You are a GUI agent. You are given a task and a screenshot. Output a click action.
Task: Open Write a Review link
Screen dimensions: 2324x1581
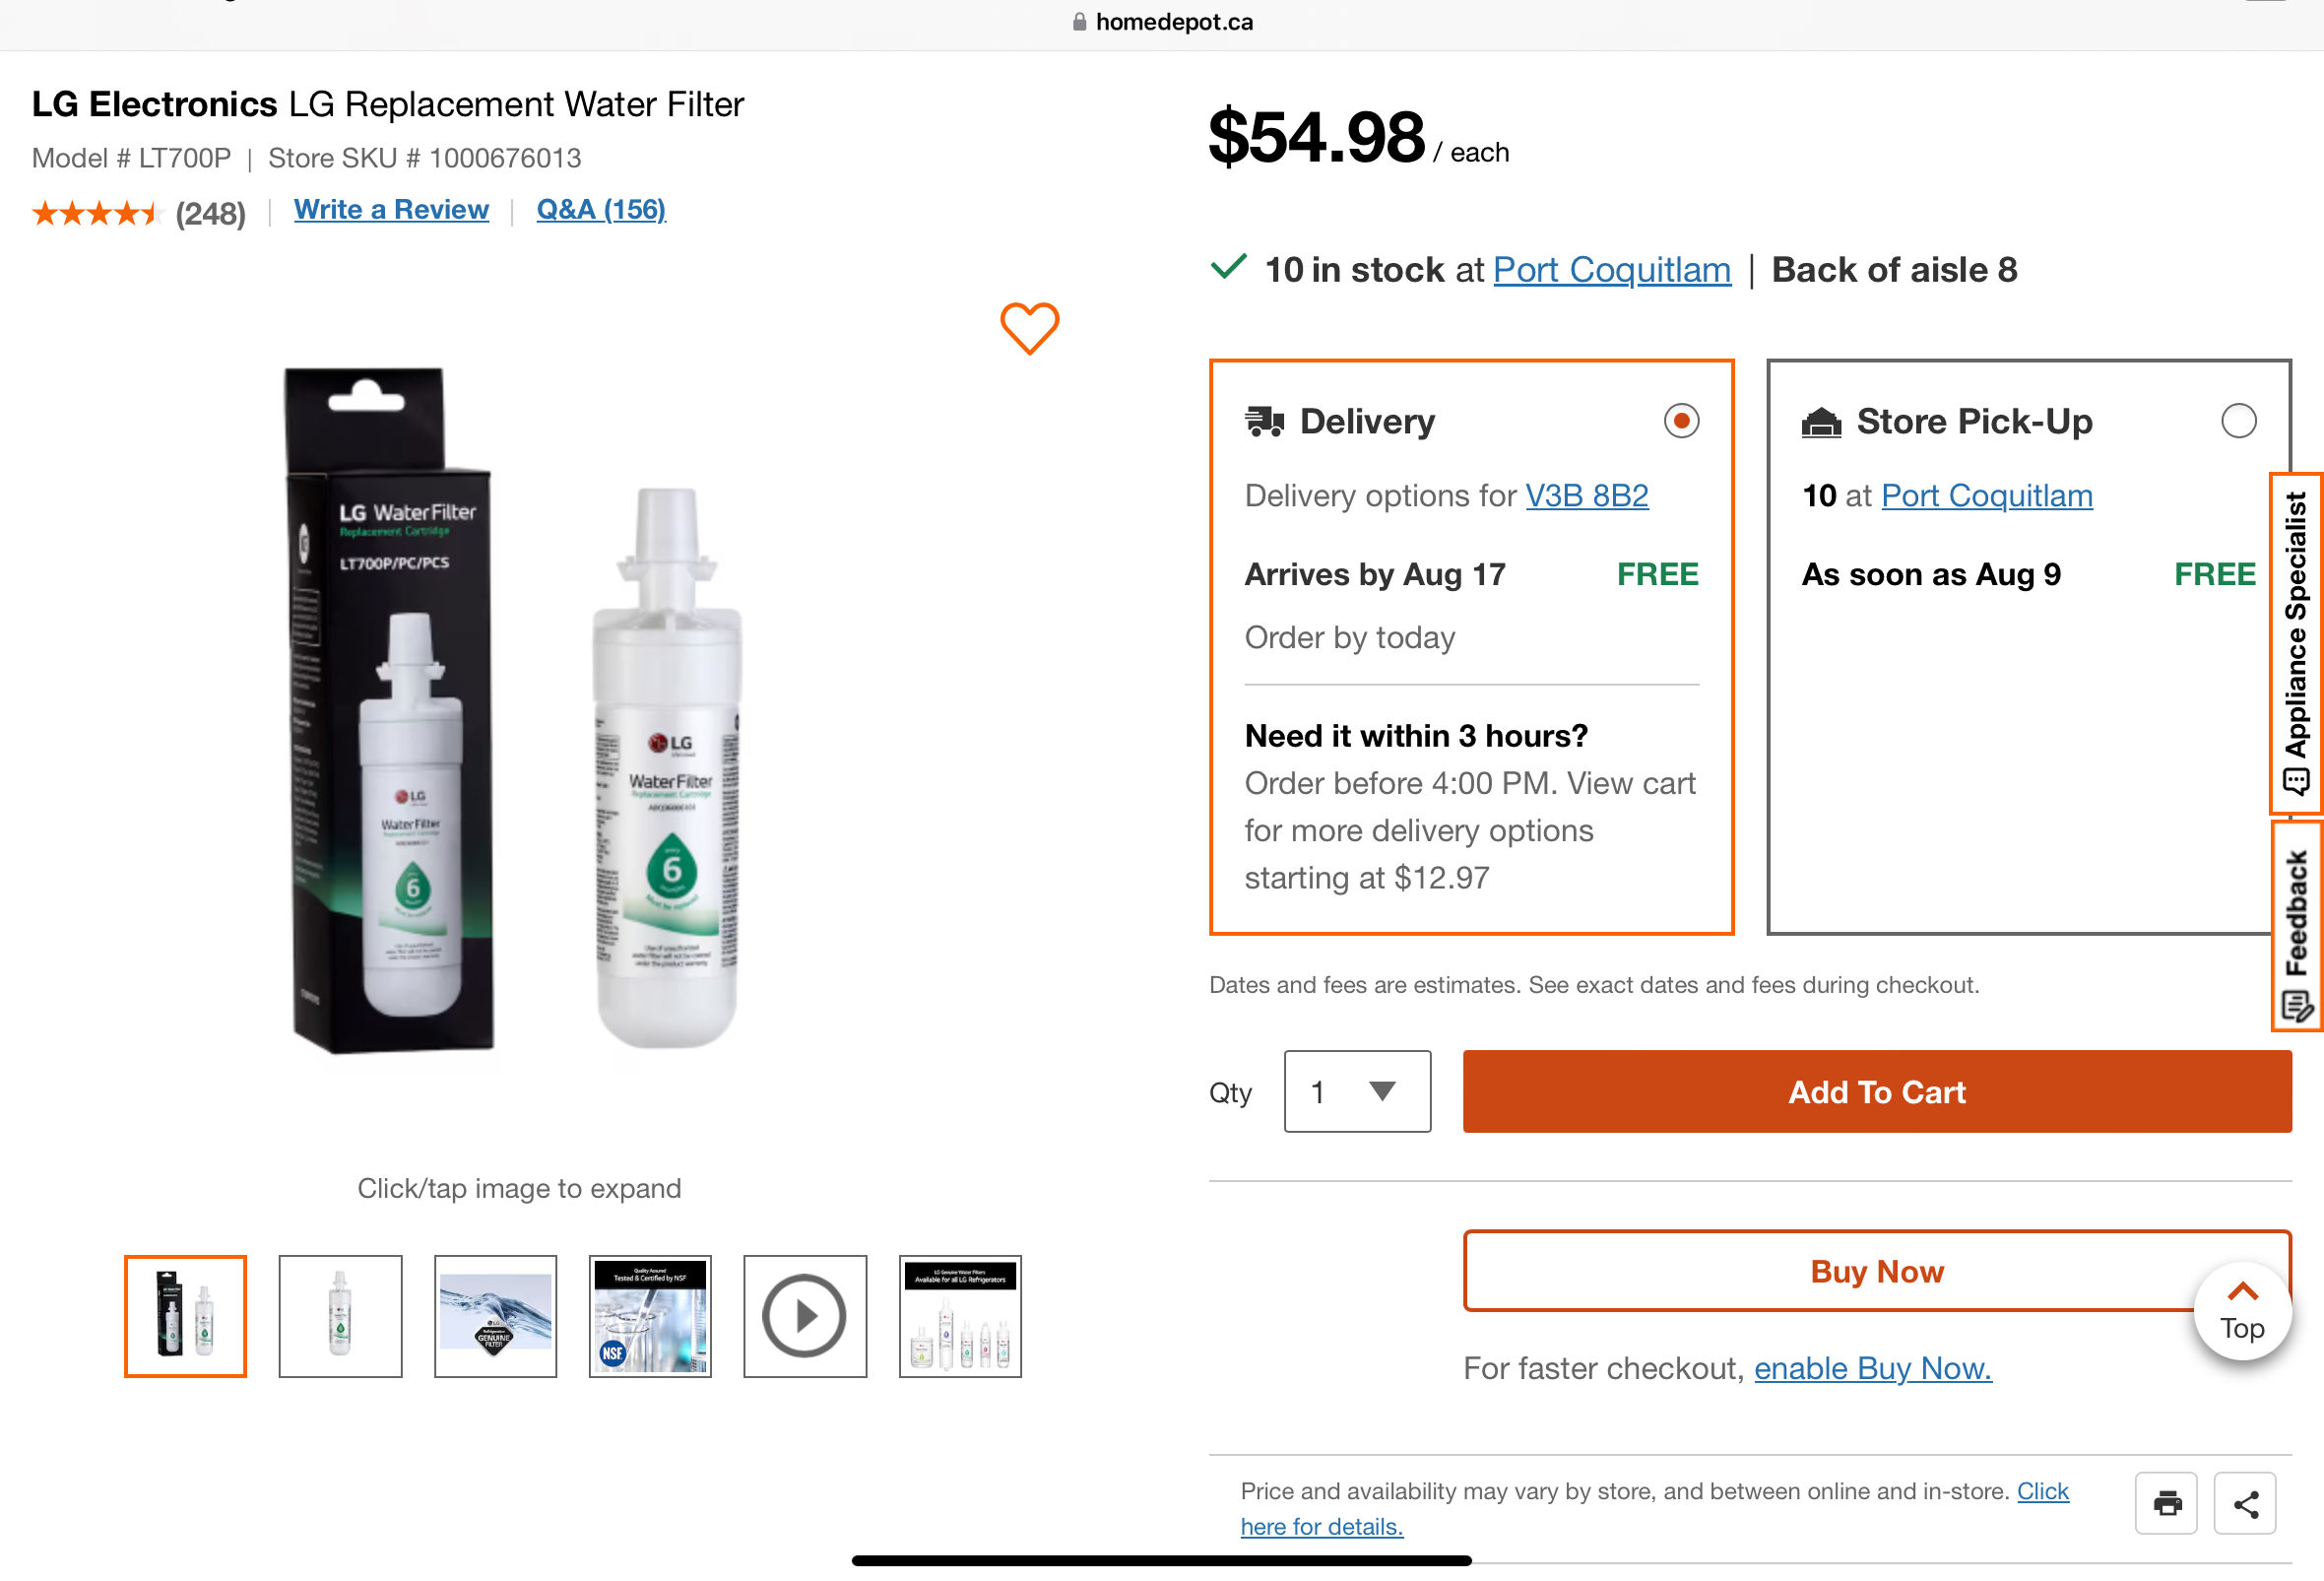(x=391, y=210)
